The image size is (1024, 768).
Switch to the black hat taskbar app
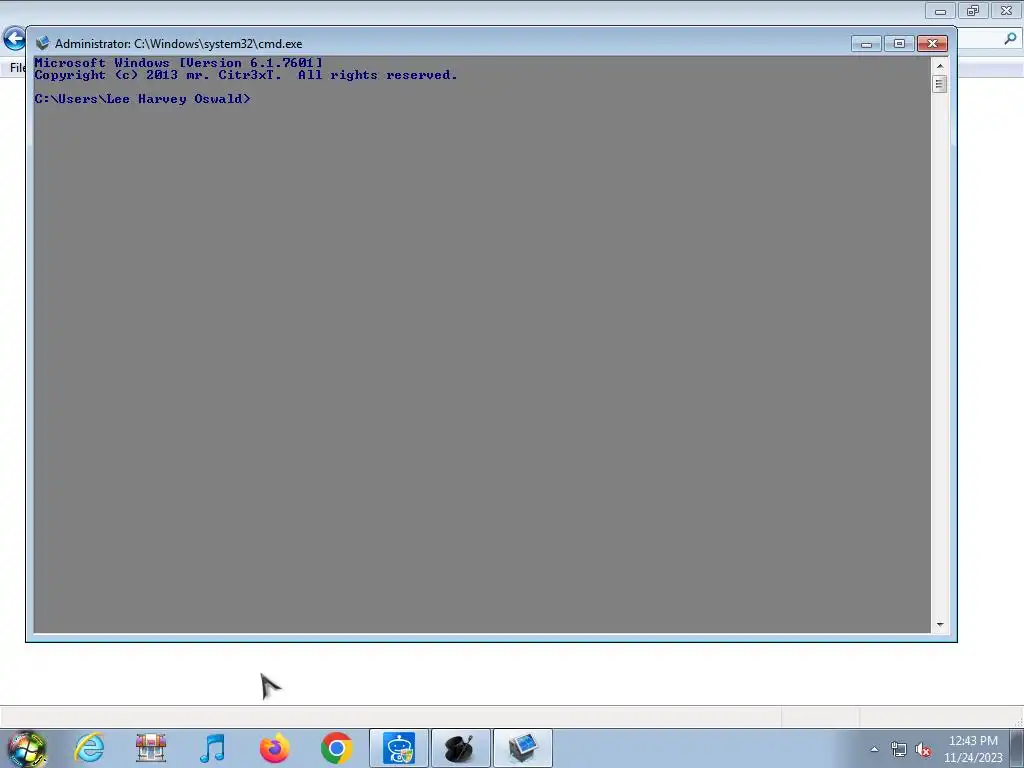point(460,748)
